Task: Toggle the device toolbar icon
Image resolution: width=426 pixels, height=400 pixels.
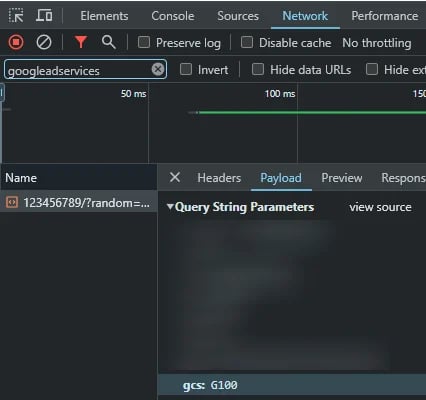Action: click(44, 16)
